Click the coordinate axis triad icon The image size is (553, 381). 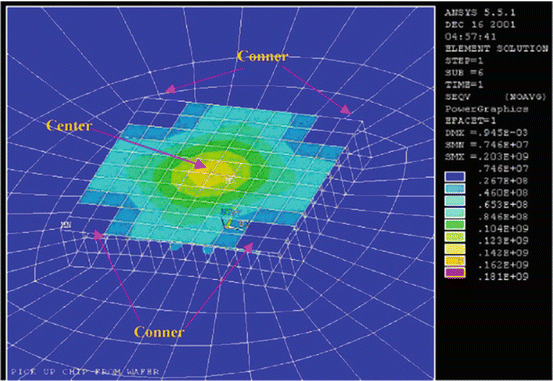(231, 220)
